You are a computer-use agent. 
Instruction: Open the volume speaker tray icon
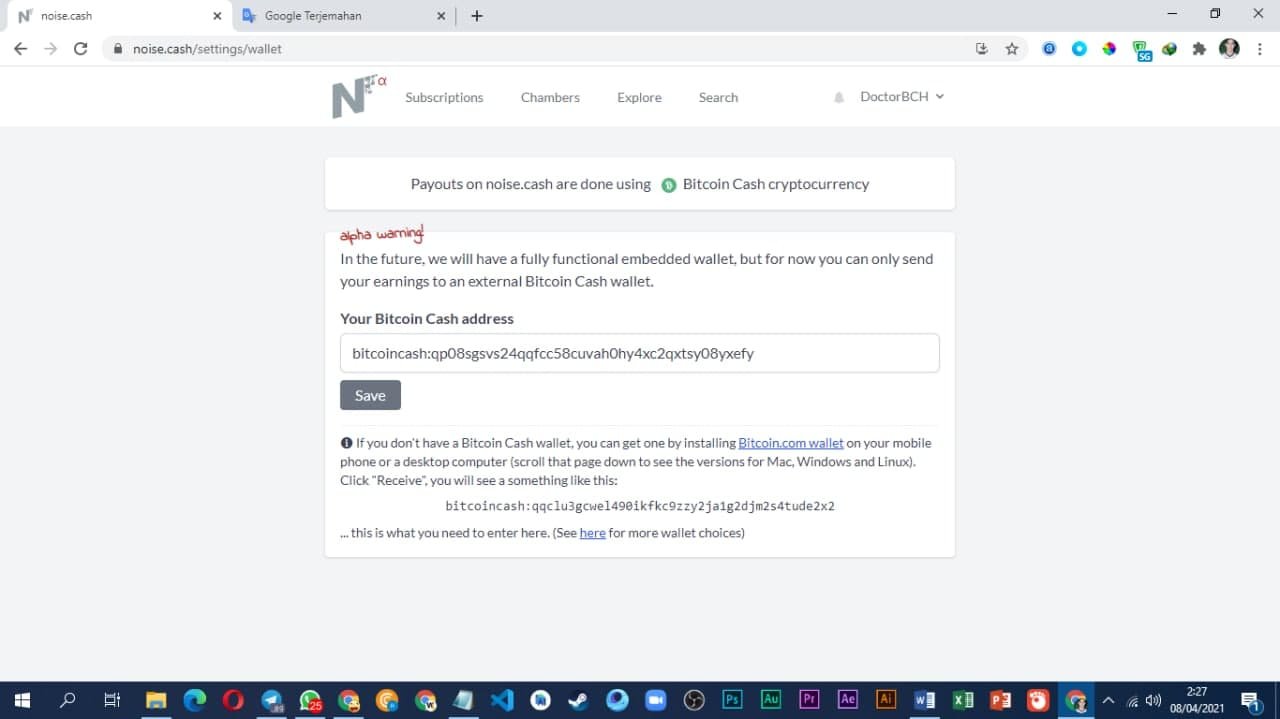(1153, 700)
